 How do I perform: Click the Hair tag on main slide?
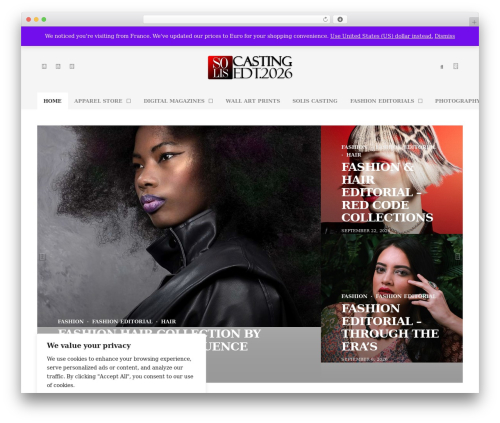click(168, 321)
